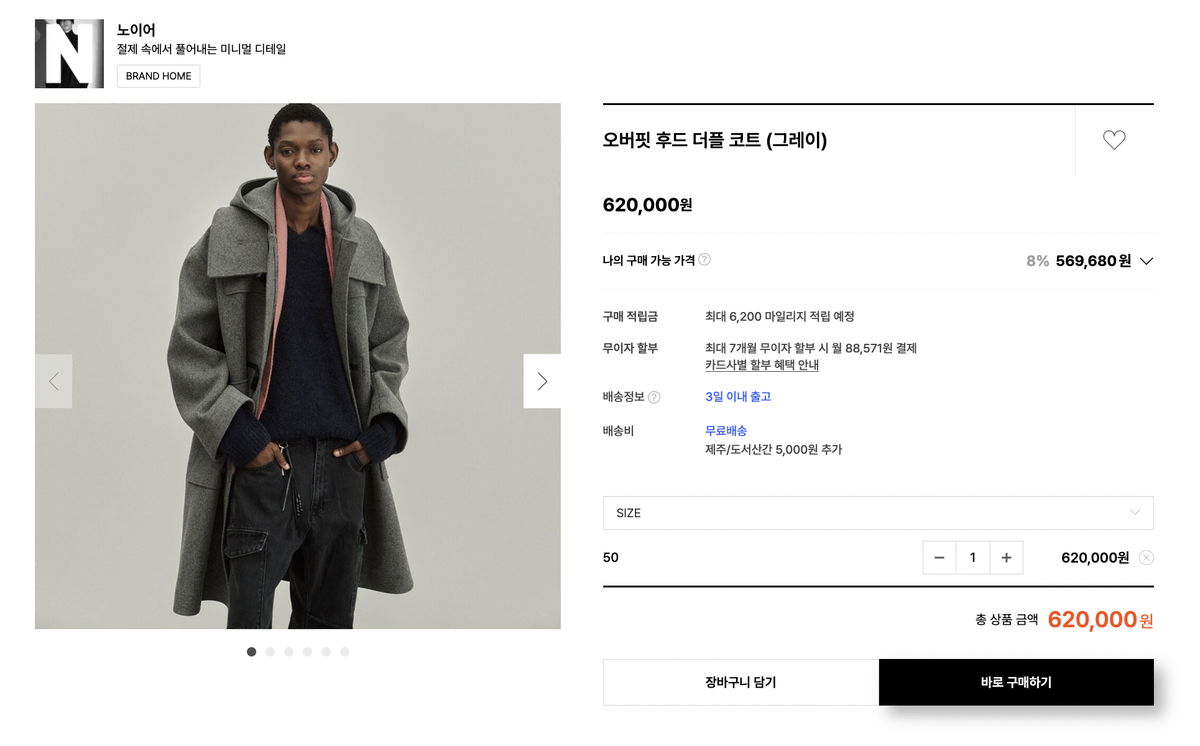Open 카드사별 할부 혜택 안내 link
This screenshot has width=1200, height=746.
pos(762,365)
